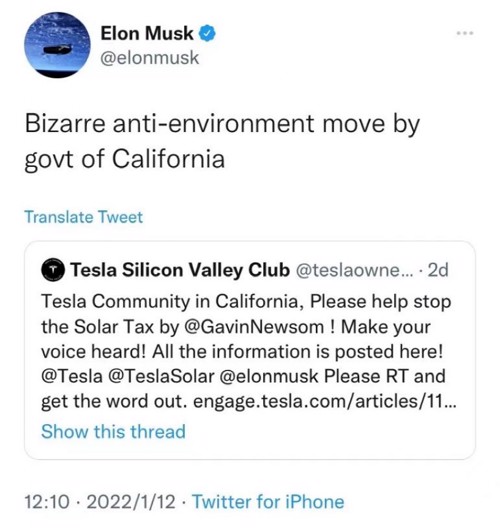
Task: Open Tesla Silicon Valley Club account name
Action: click(180, 270)
